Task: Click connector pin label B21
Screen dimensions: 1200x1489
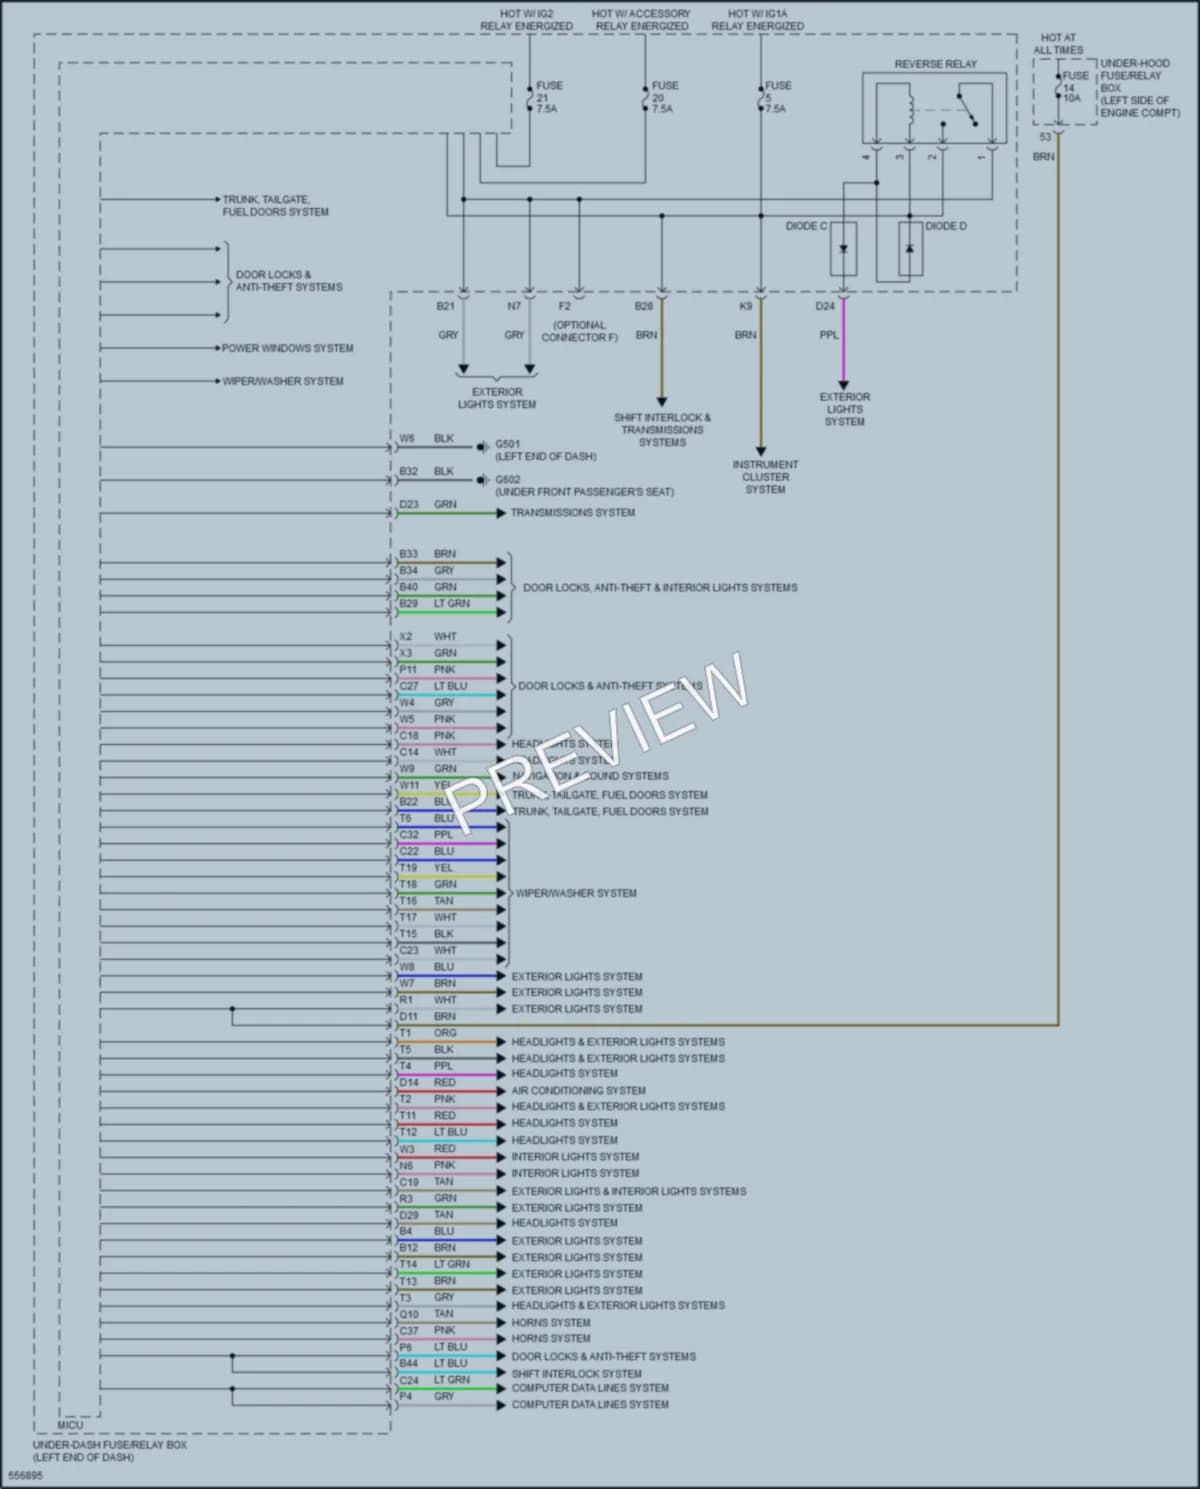Action: 445,306
